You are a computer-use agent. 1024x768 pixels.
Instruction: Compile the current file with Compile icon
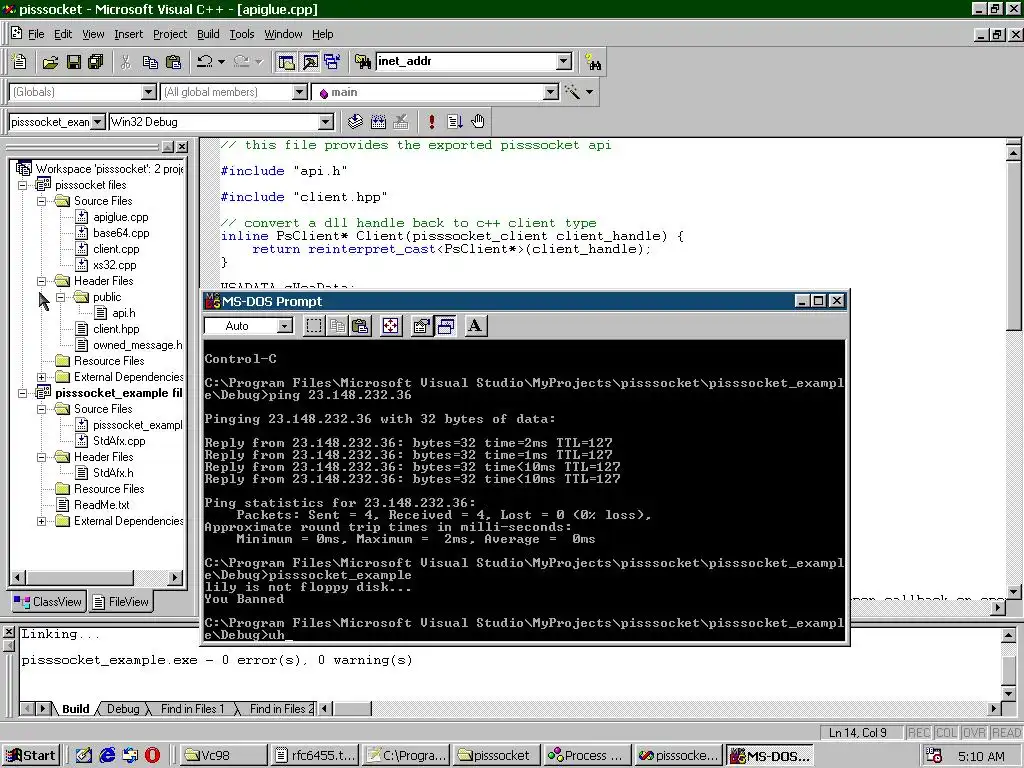tap(355, 121)
